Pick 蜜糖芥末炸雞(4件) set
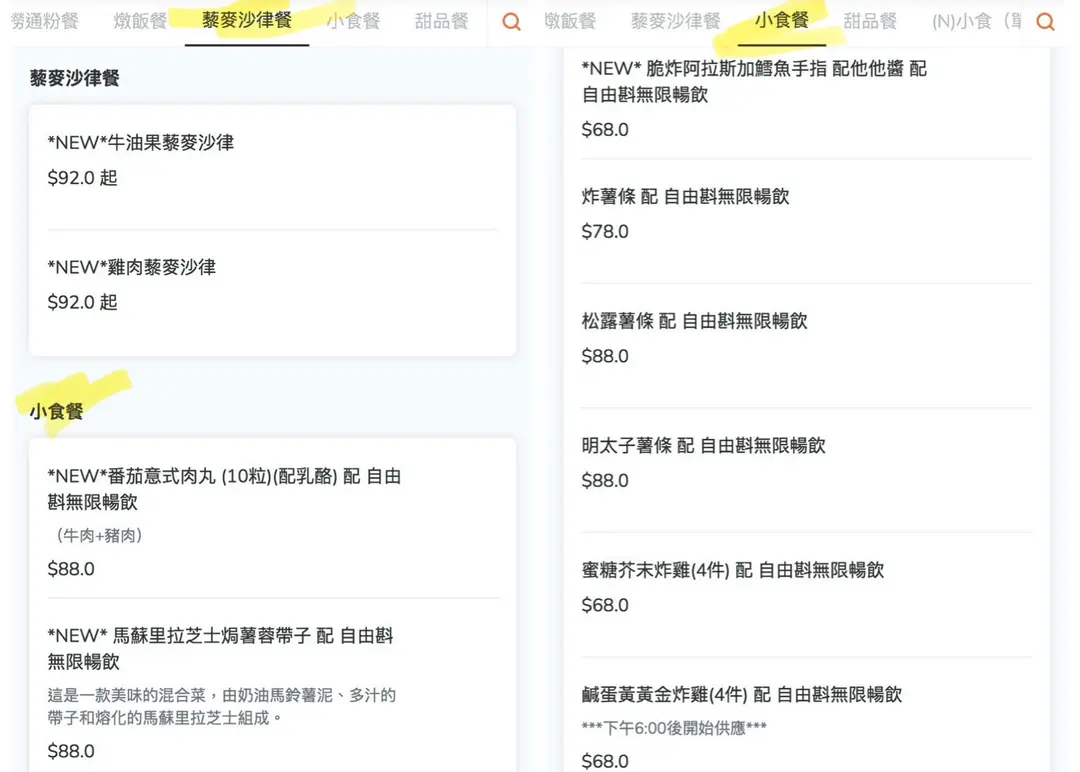This screenshot has height=772, width=1080. (806, 587)
